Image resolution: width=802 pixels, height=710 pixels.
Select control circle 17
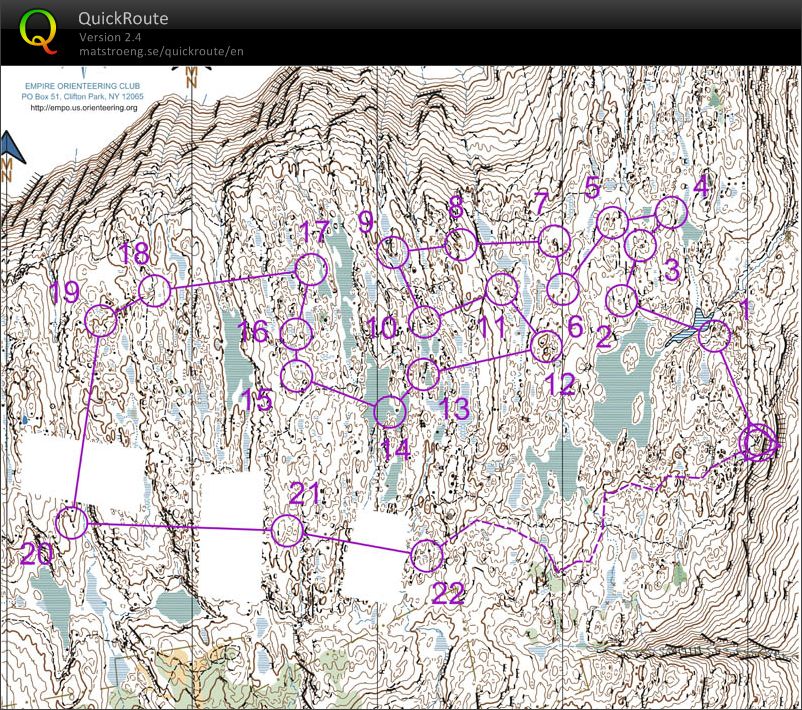pyautogui.click(x=310, y=269)
